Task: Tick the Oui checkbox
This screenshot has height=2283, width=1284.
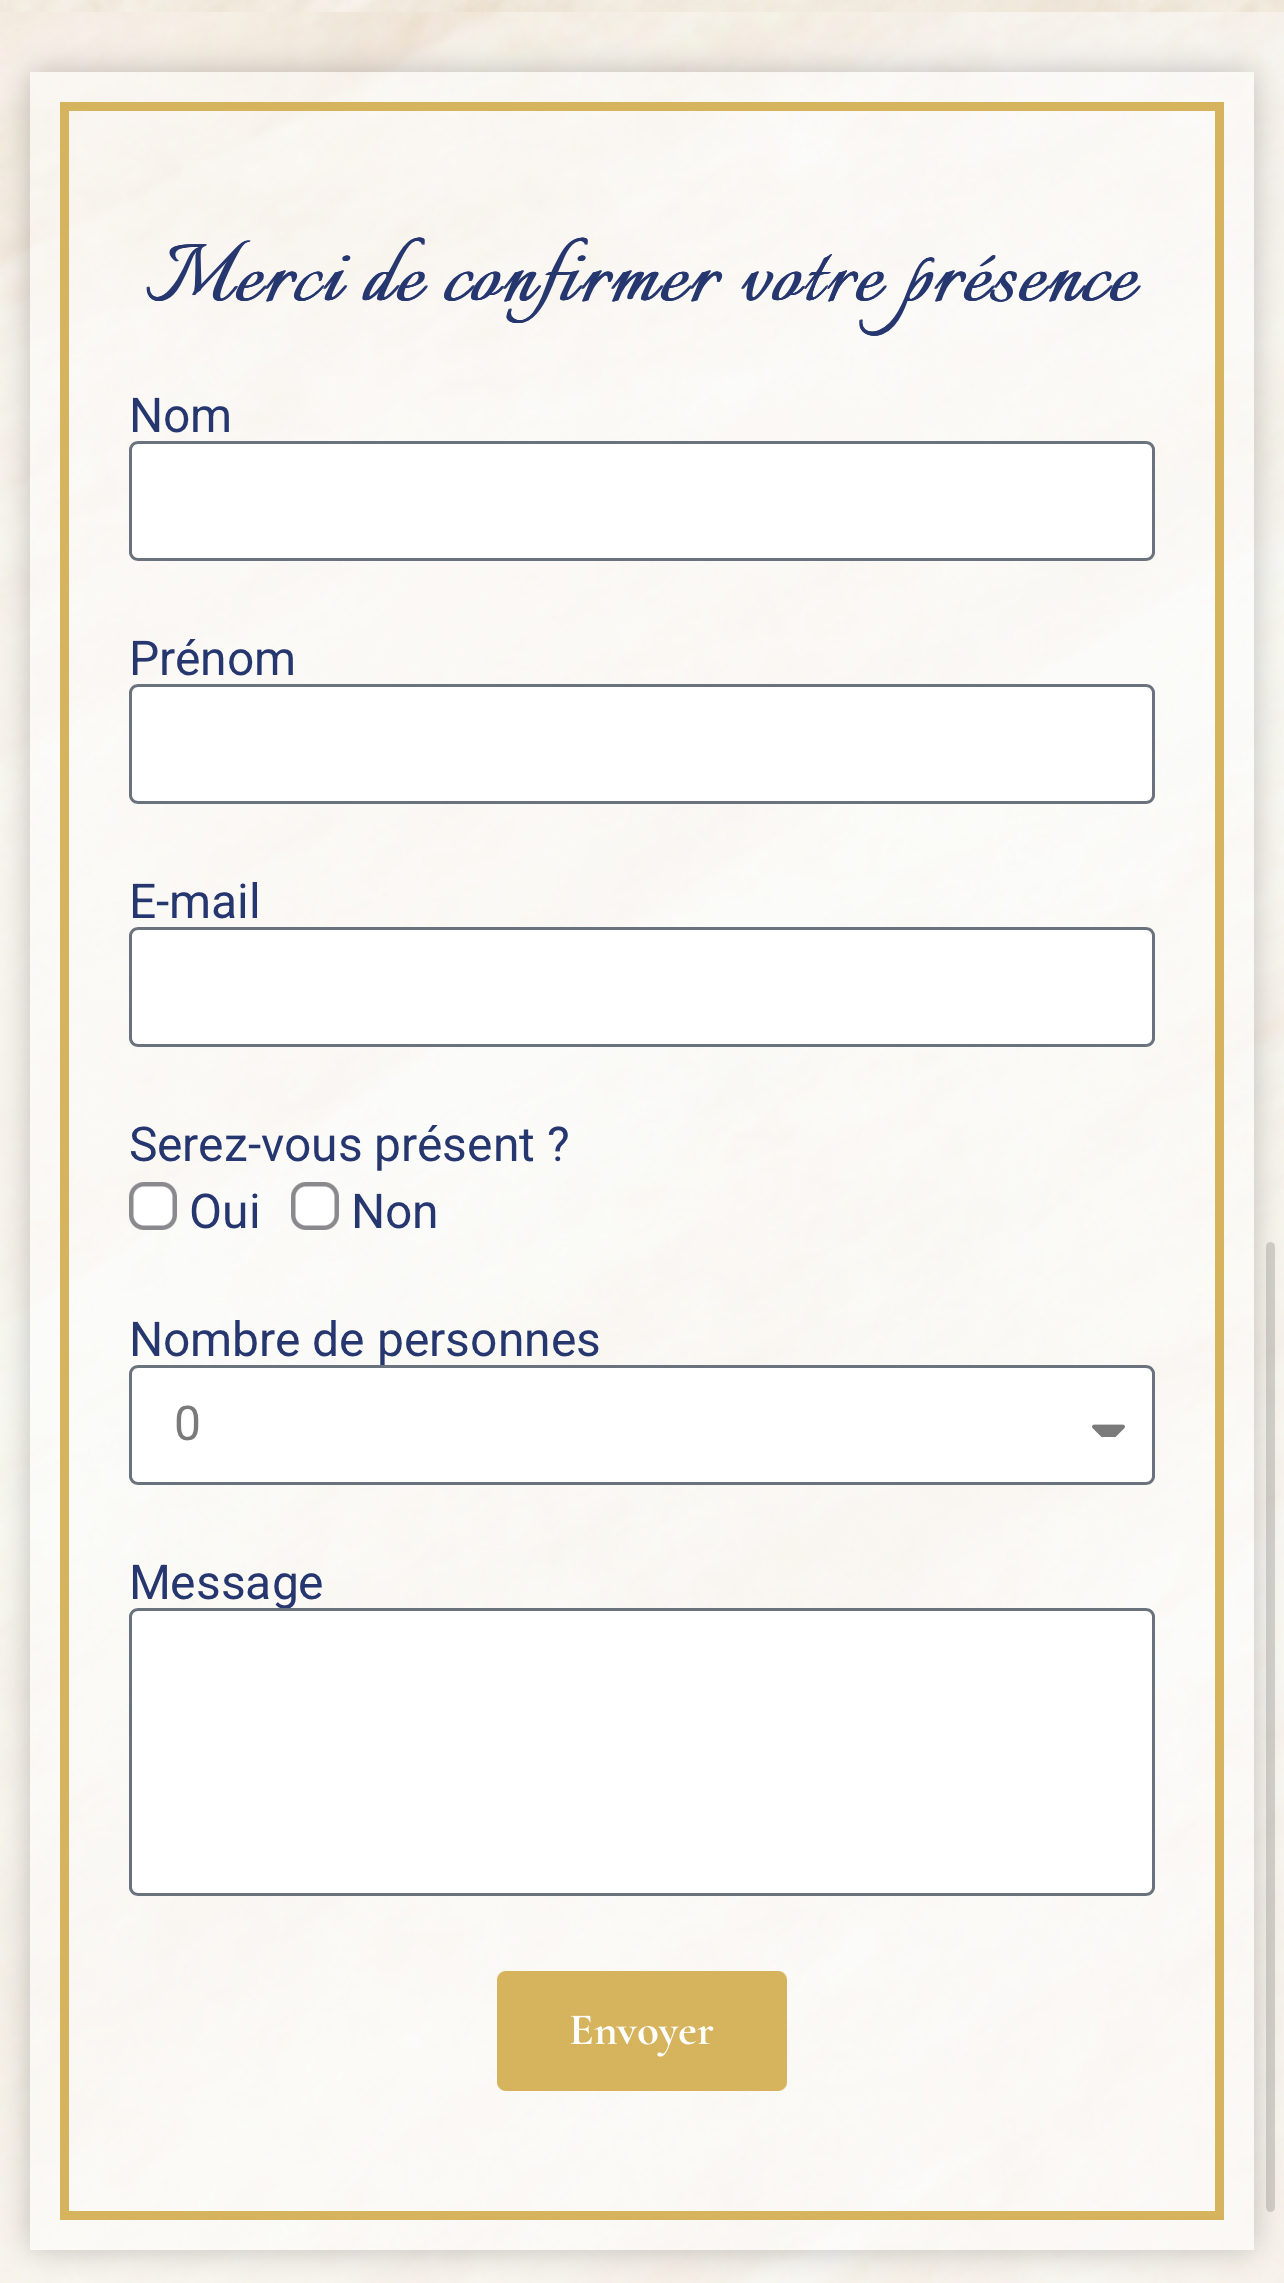Action: click(153, 1207)
